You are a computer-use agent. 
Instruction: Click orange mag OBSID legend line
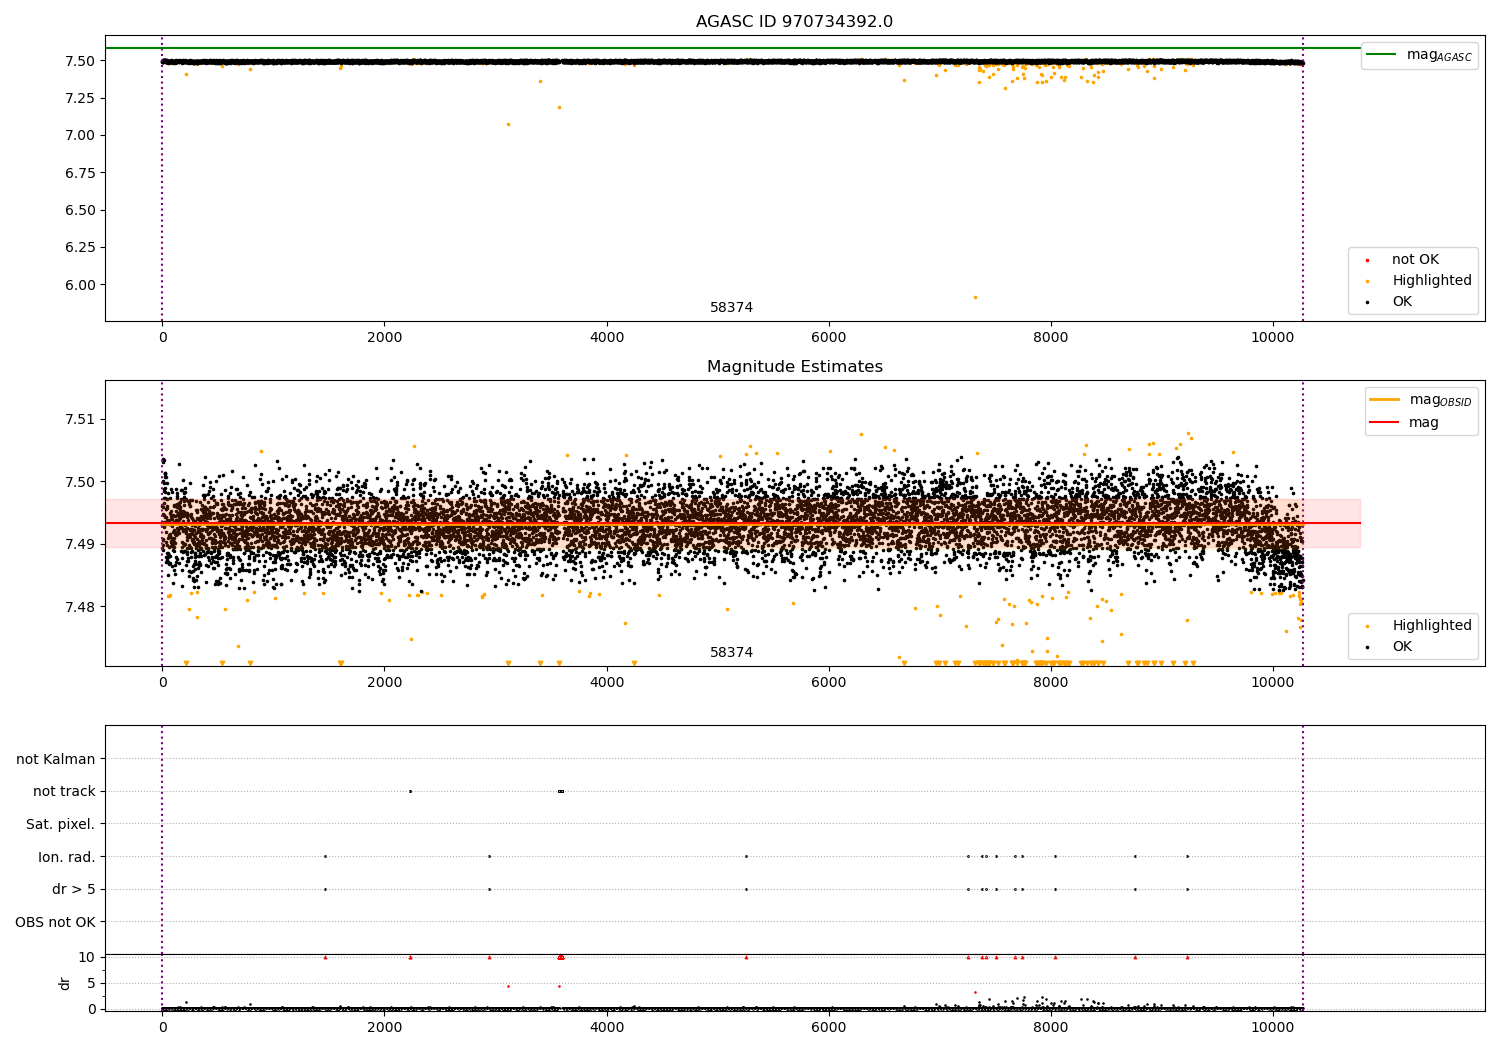point(1384,400)
